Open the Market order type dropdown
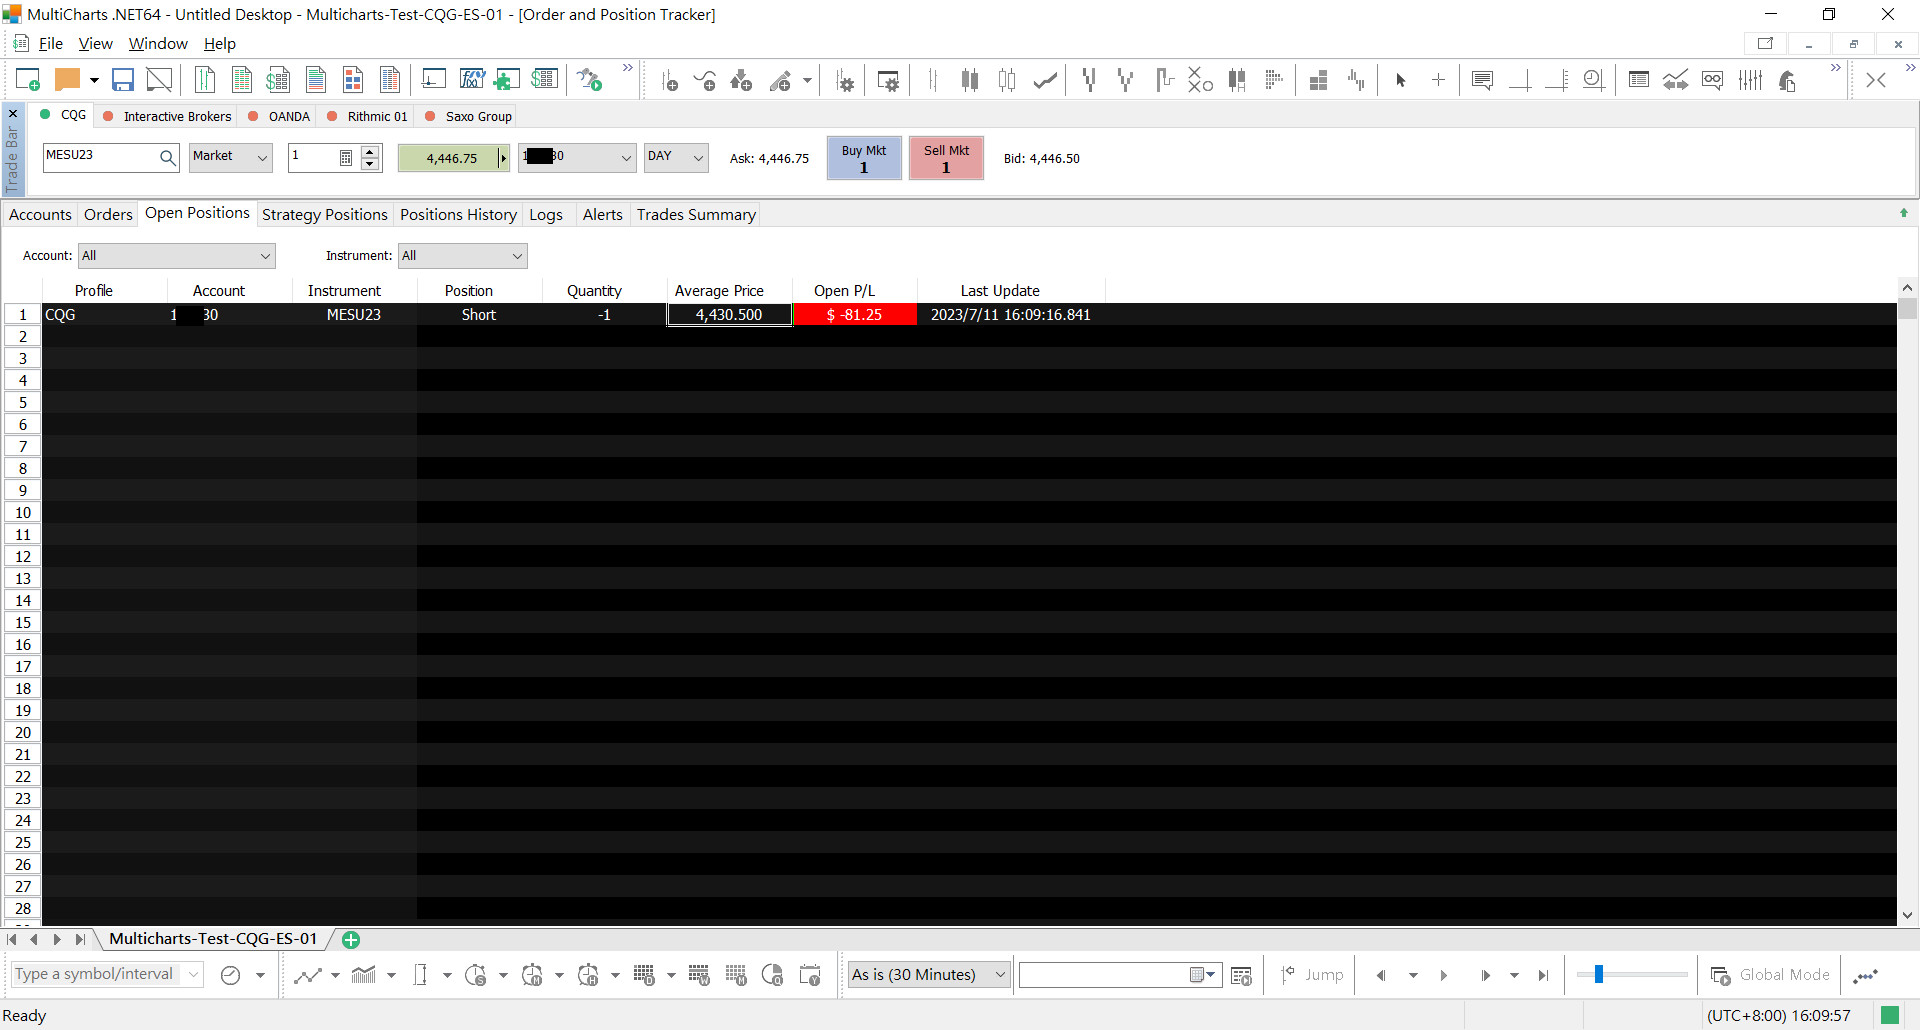The image size is (1920, 1030). [x=231, y=157]
